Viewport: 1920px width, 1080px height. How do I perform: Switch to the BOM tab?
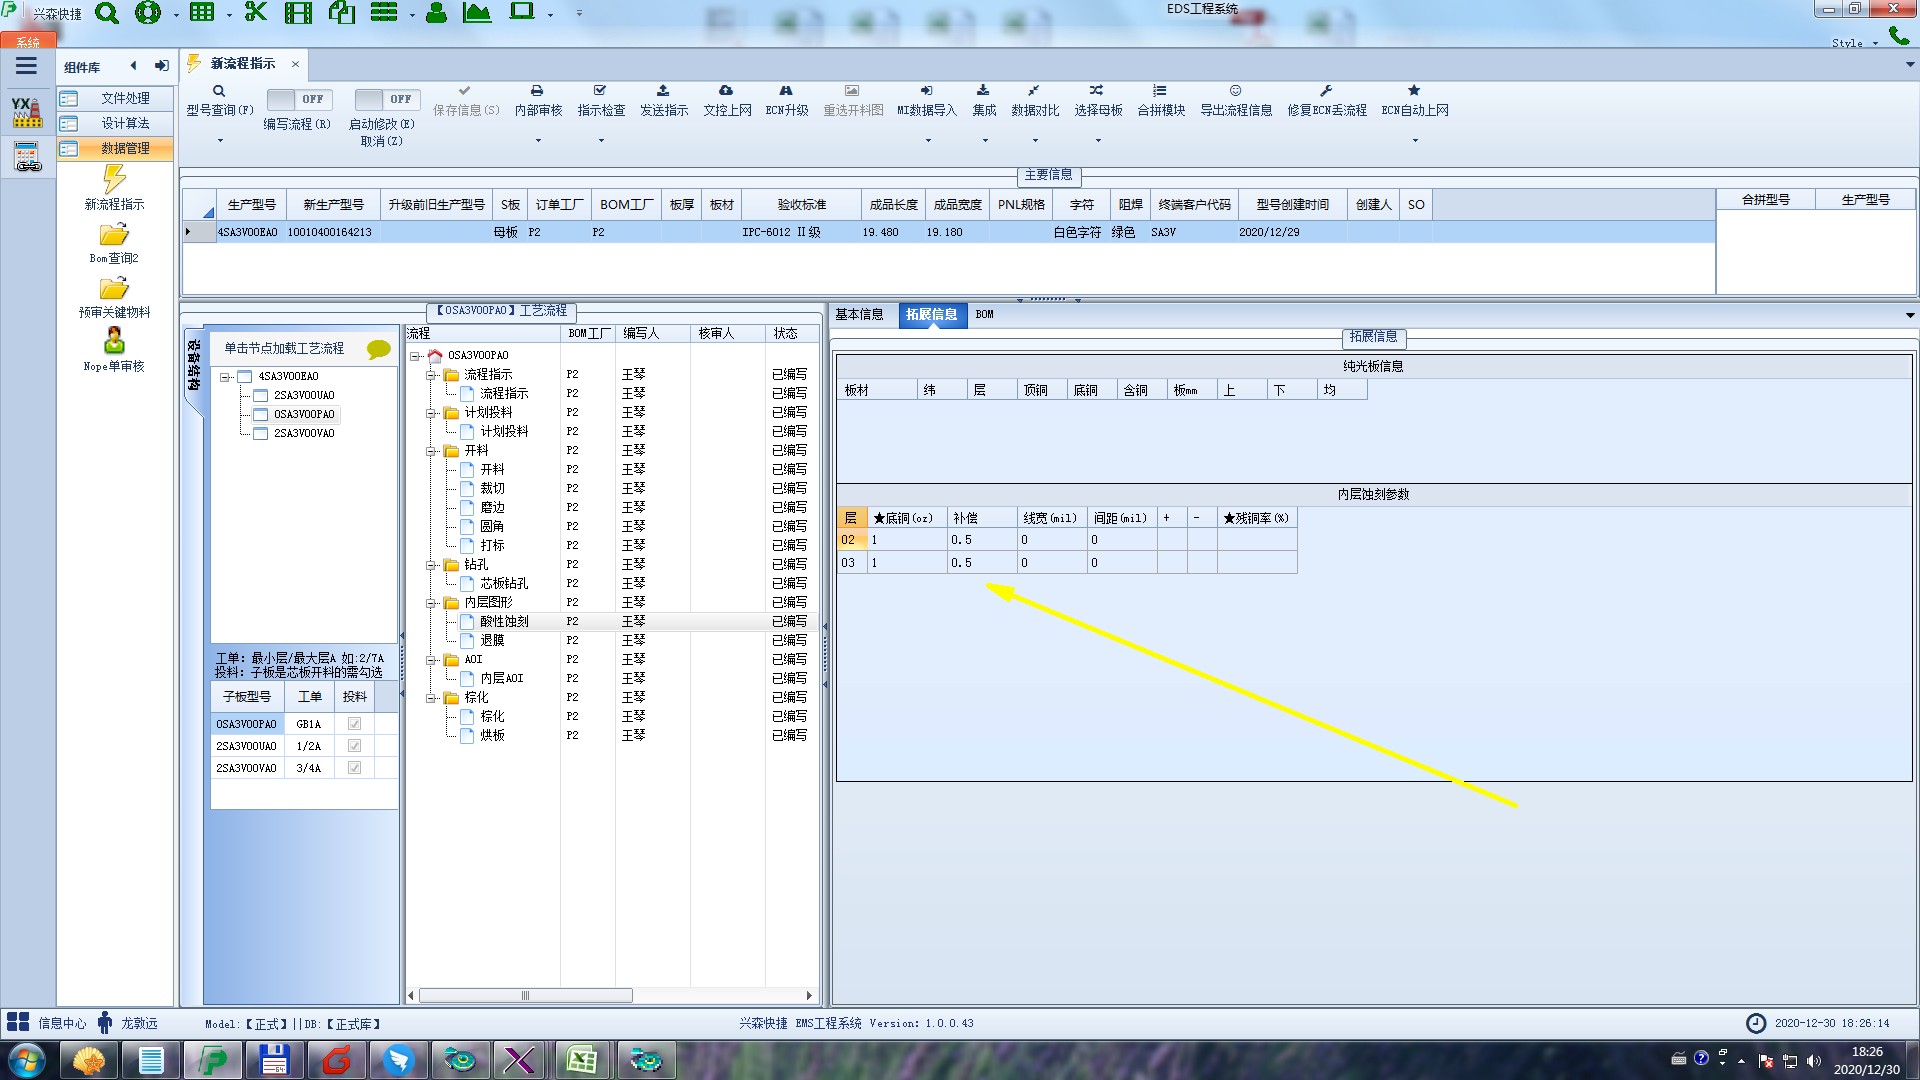pos(984,315)
